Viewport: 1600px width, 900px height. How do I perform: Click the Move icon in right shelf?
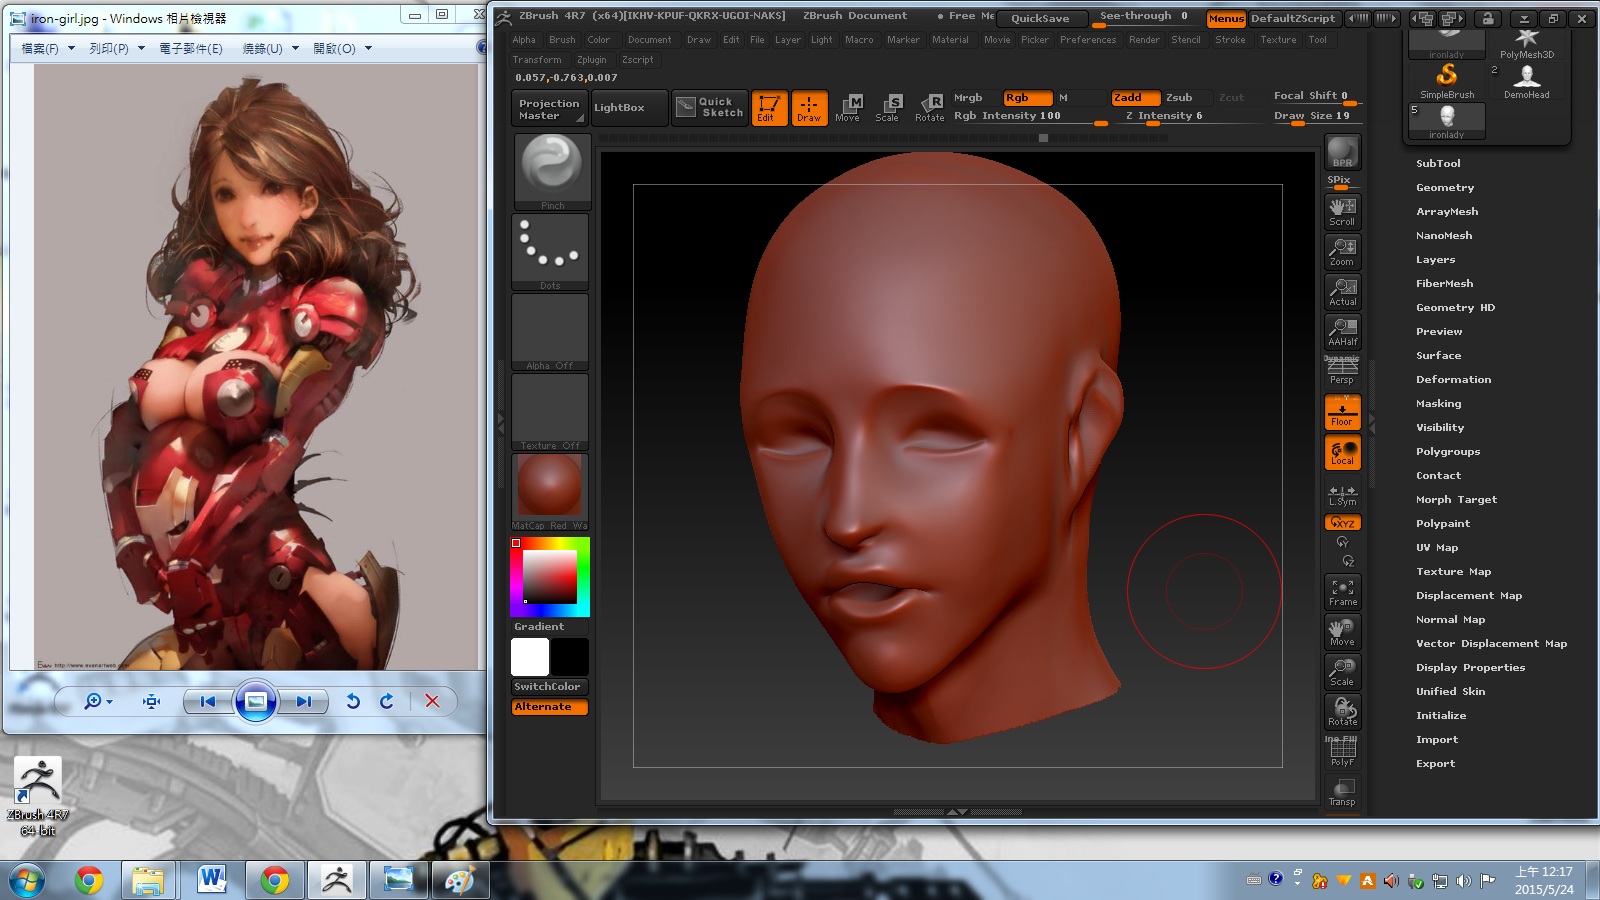tap(1342, 632)
